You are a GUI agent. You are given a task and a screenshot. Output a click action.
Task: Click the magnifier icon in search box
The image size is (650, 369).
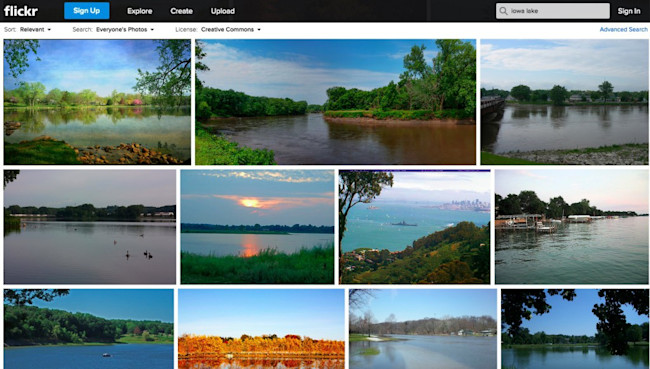503,11
